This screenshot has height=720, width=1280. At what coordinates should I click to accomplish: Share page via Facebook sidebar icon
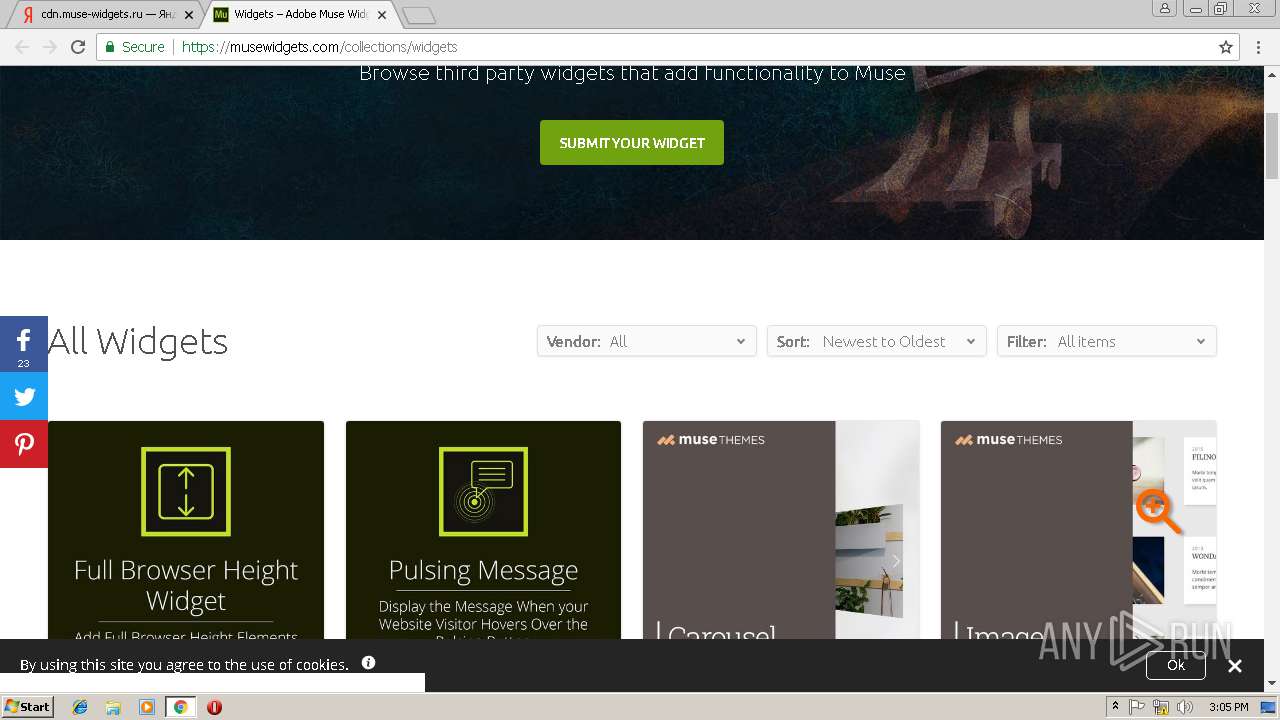click(23, 344)
